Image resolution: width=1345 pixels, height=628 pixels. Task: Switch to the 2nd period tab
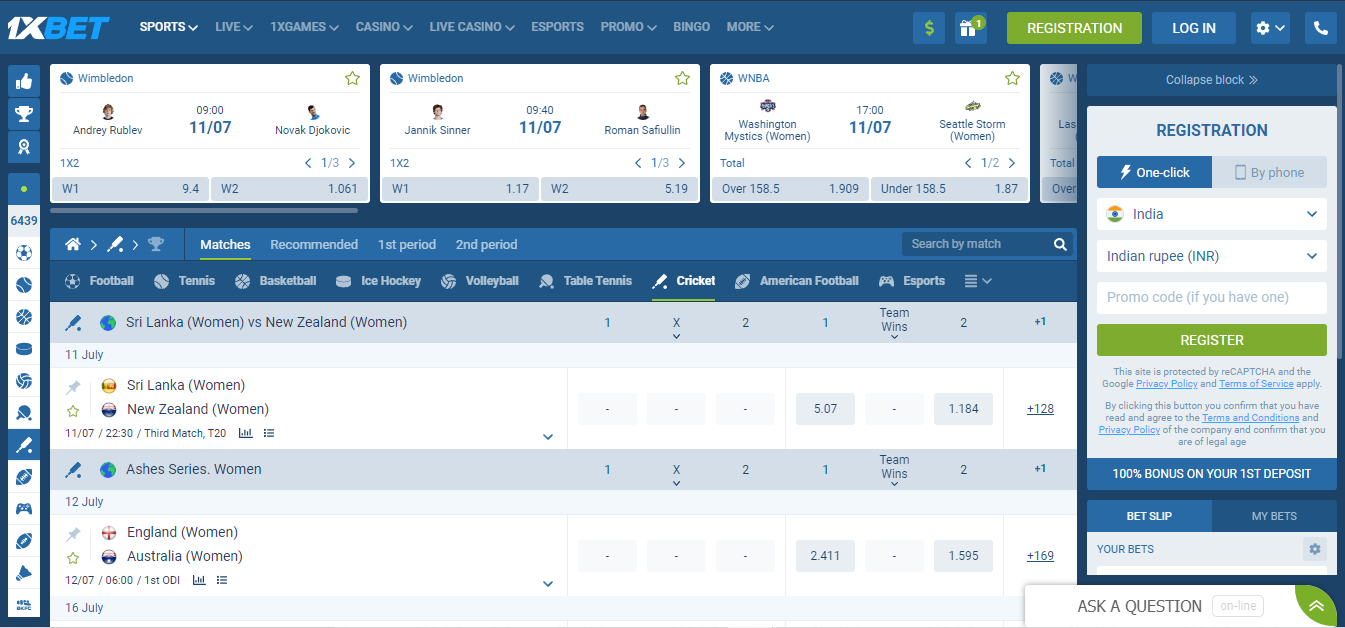[487, 244]
